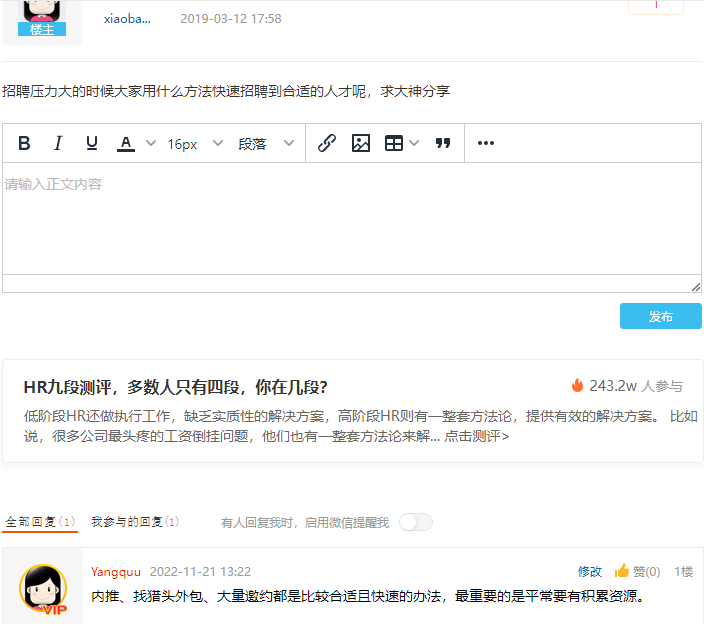Screen dimensions: 704x624
Task: Like the reply with thumbs-up icon
Action: 622,571
